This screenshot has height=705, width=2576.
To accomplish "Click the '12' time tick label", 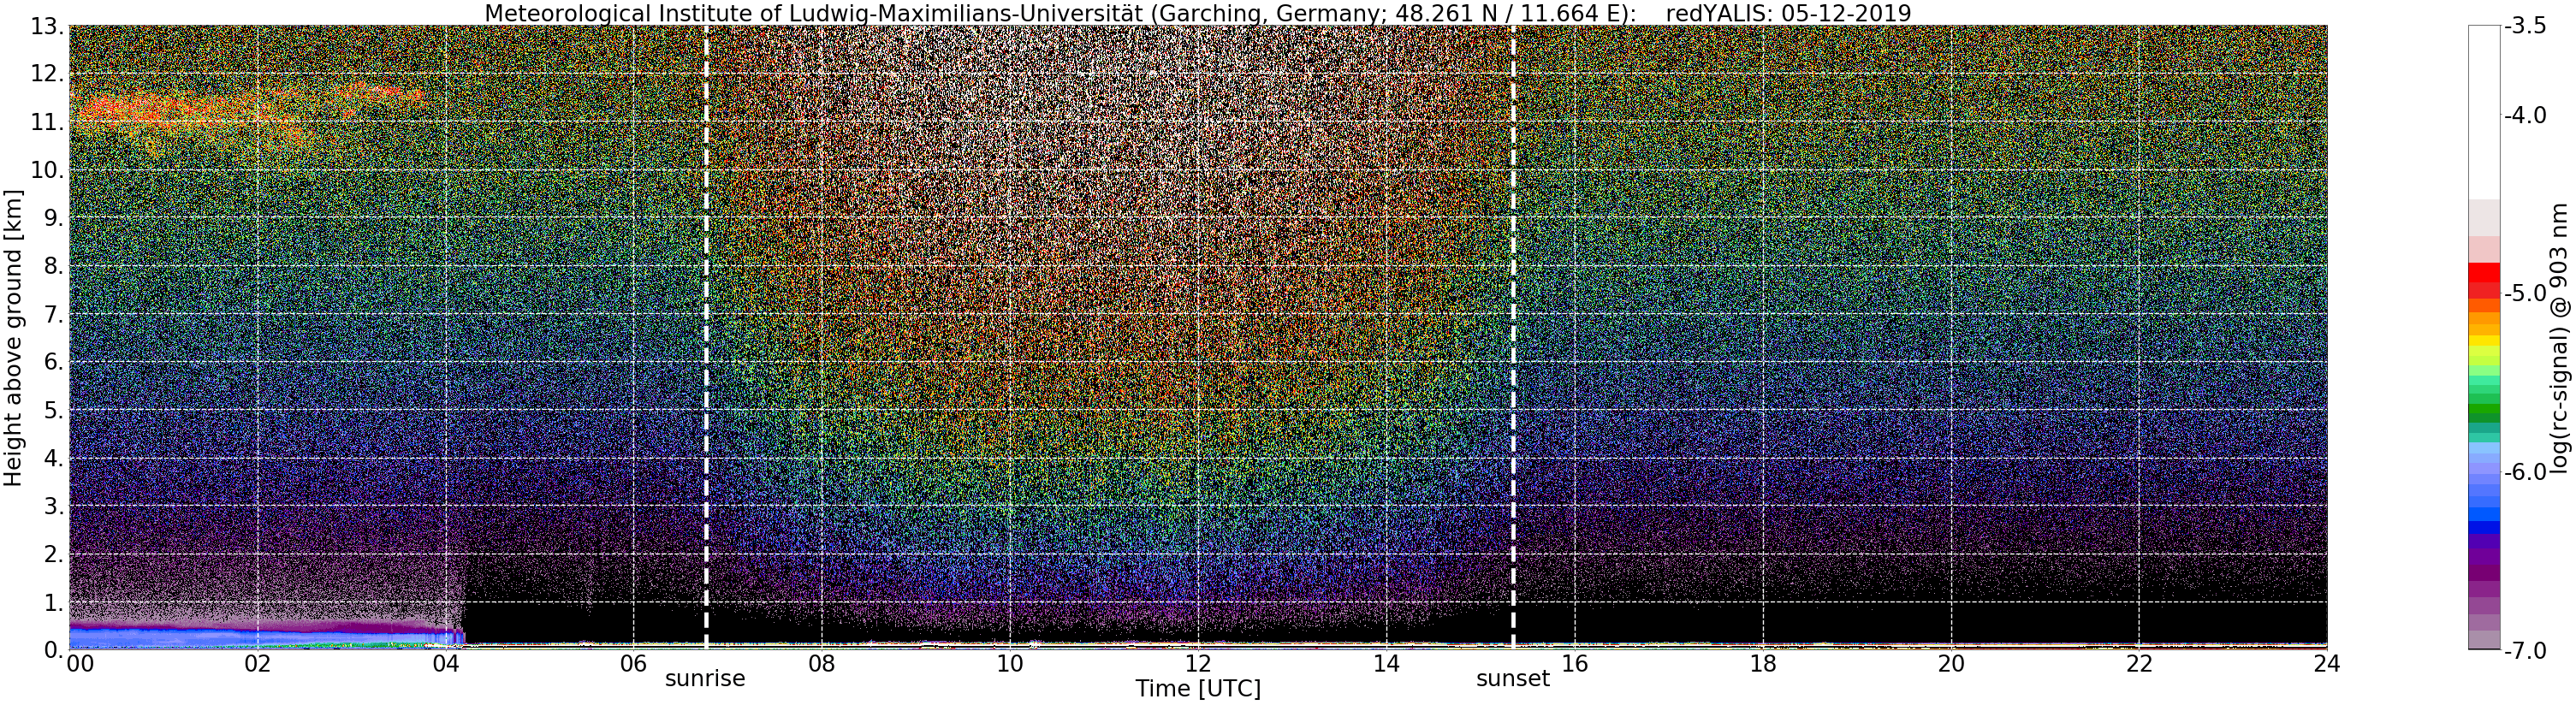I will click(1198, 664).
